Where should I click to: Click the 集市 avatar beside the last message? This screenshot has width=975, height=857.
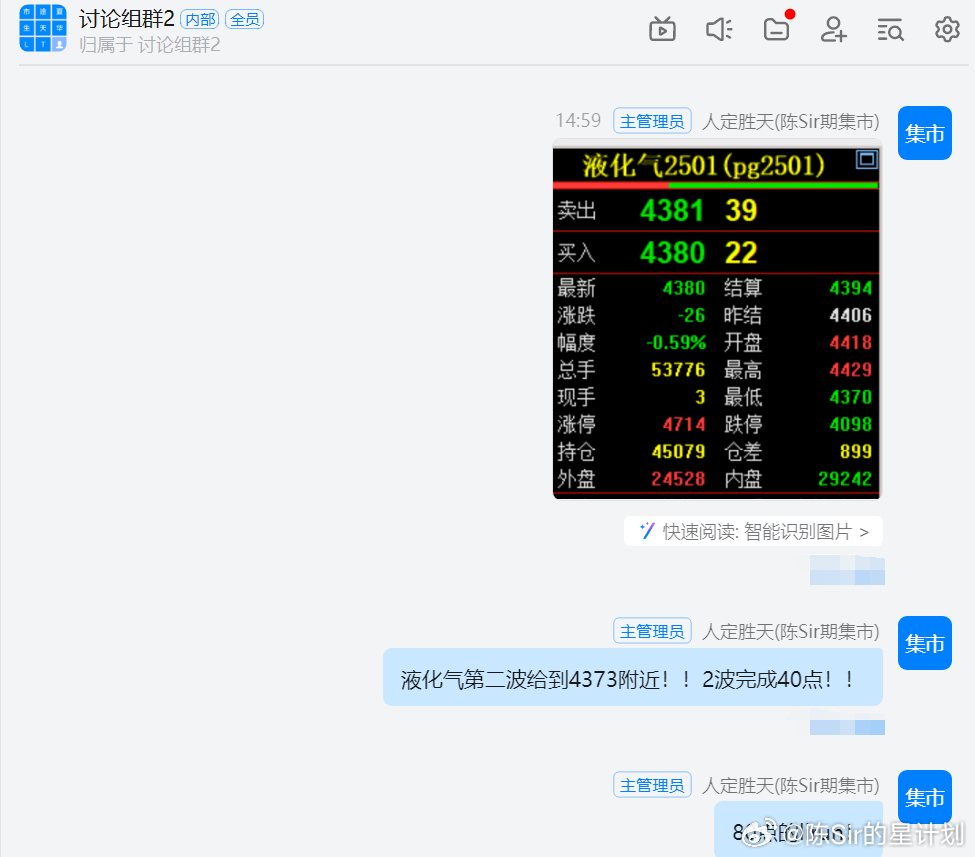tap(924, 797)
